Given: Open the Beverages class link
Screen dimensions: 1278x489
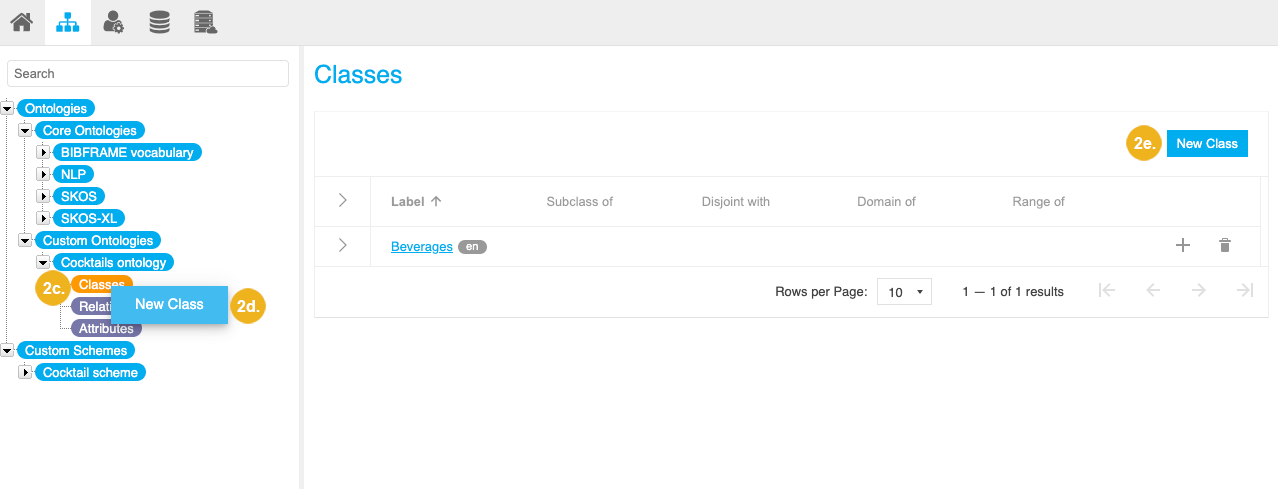Looking at the screenshot, I should (421, 246).
